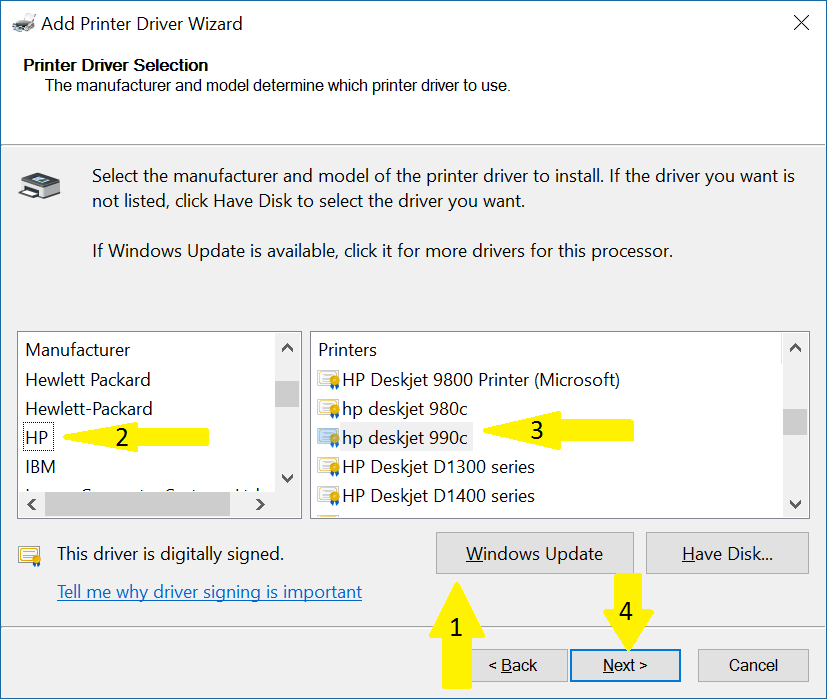The height and width of the screenshot is (699, 827).
Task: Click the HP Deskjet D1400 series driver icon
Action: pos(328,496)
